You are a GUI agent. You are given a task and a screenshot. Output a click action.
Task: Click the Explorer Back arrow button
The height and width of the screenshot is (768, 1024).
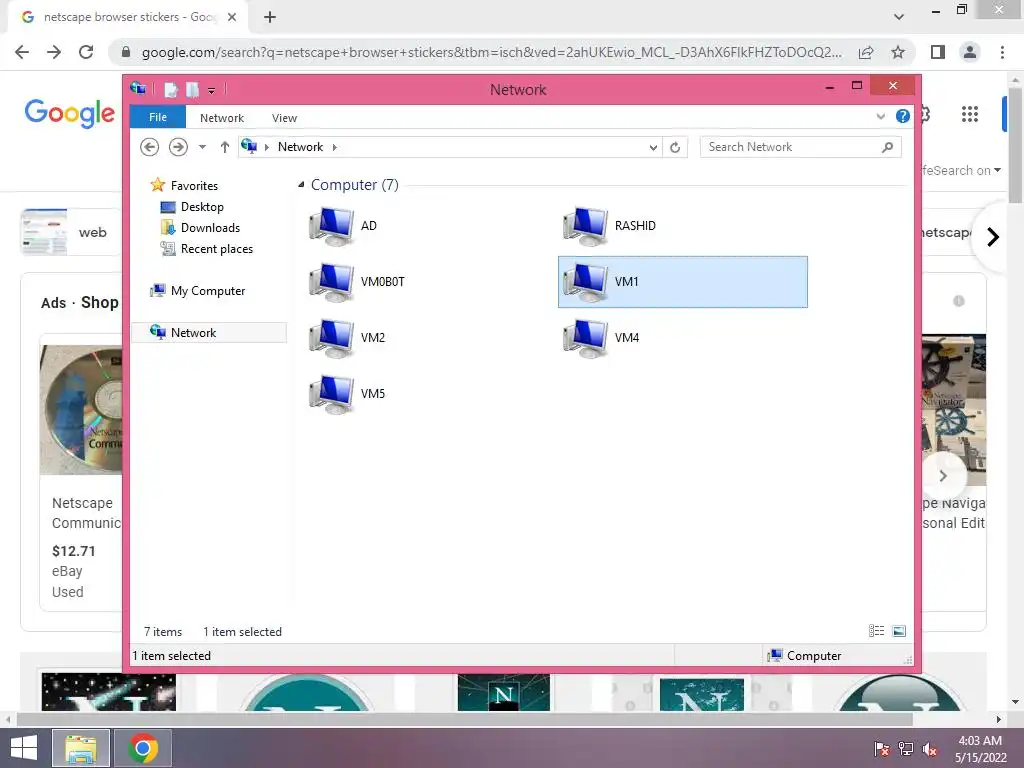tap(150, 147)
